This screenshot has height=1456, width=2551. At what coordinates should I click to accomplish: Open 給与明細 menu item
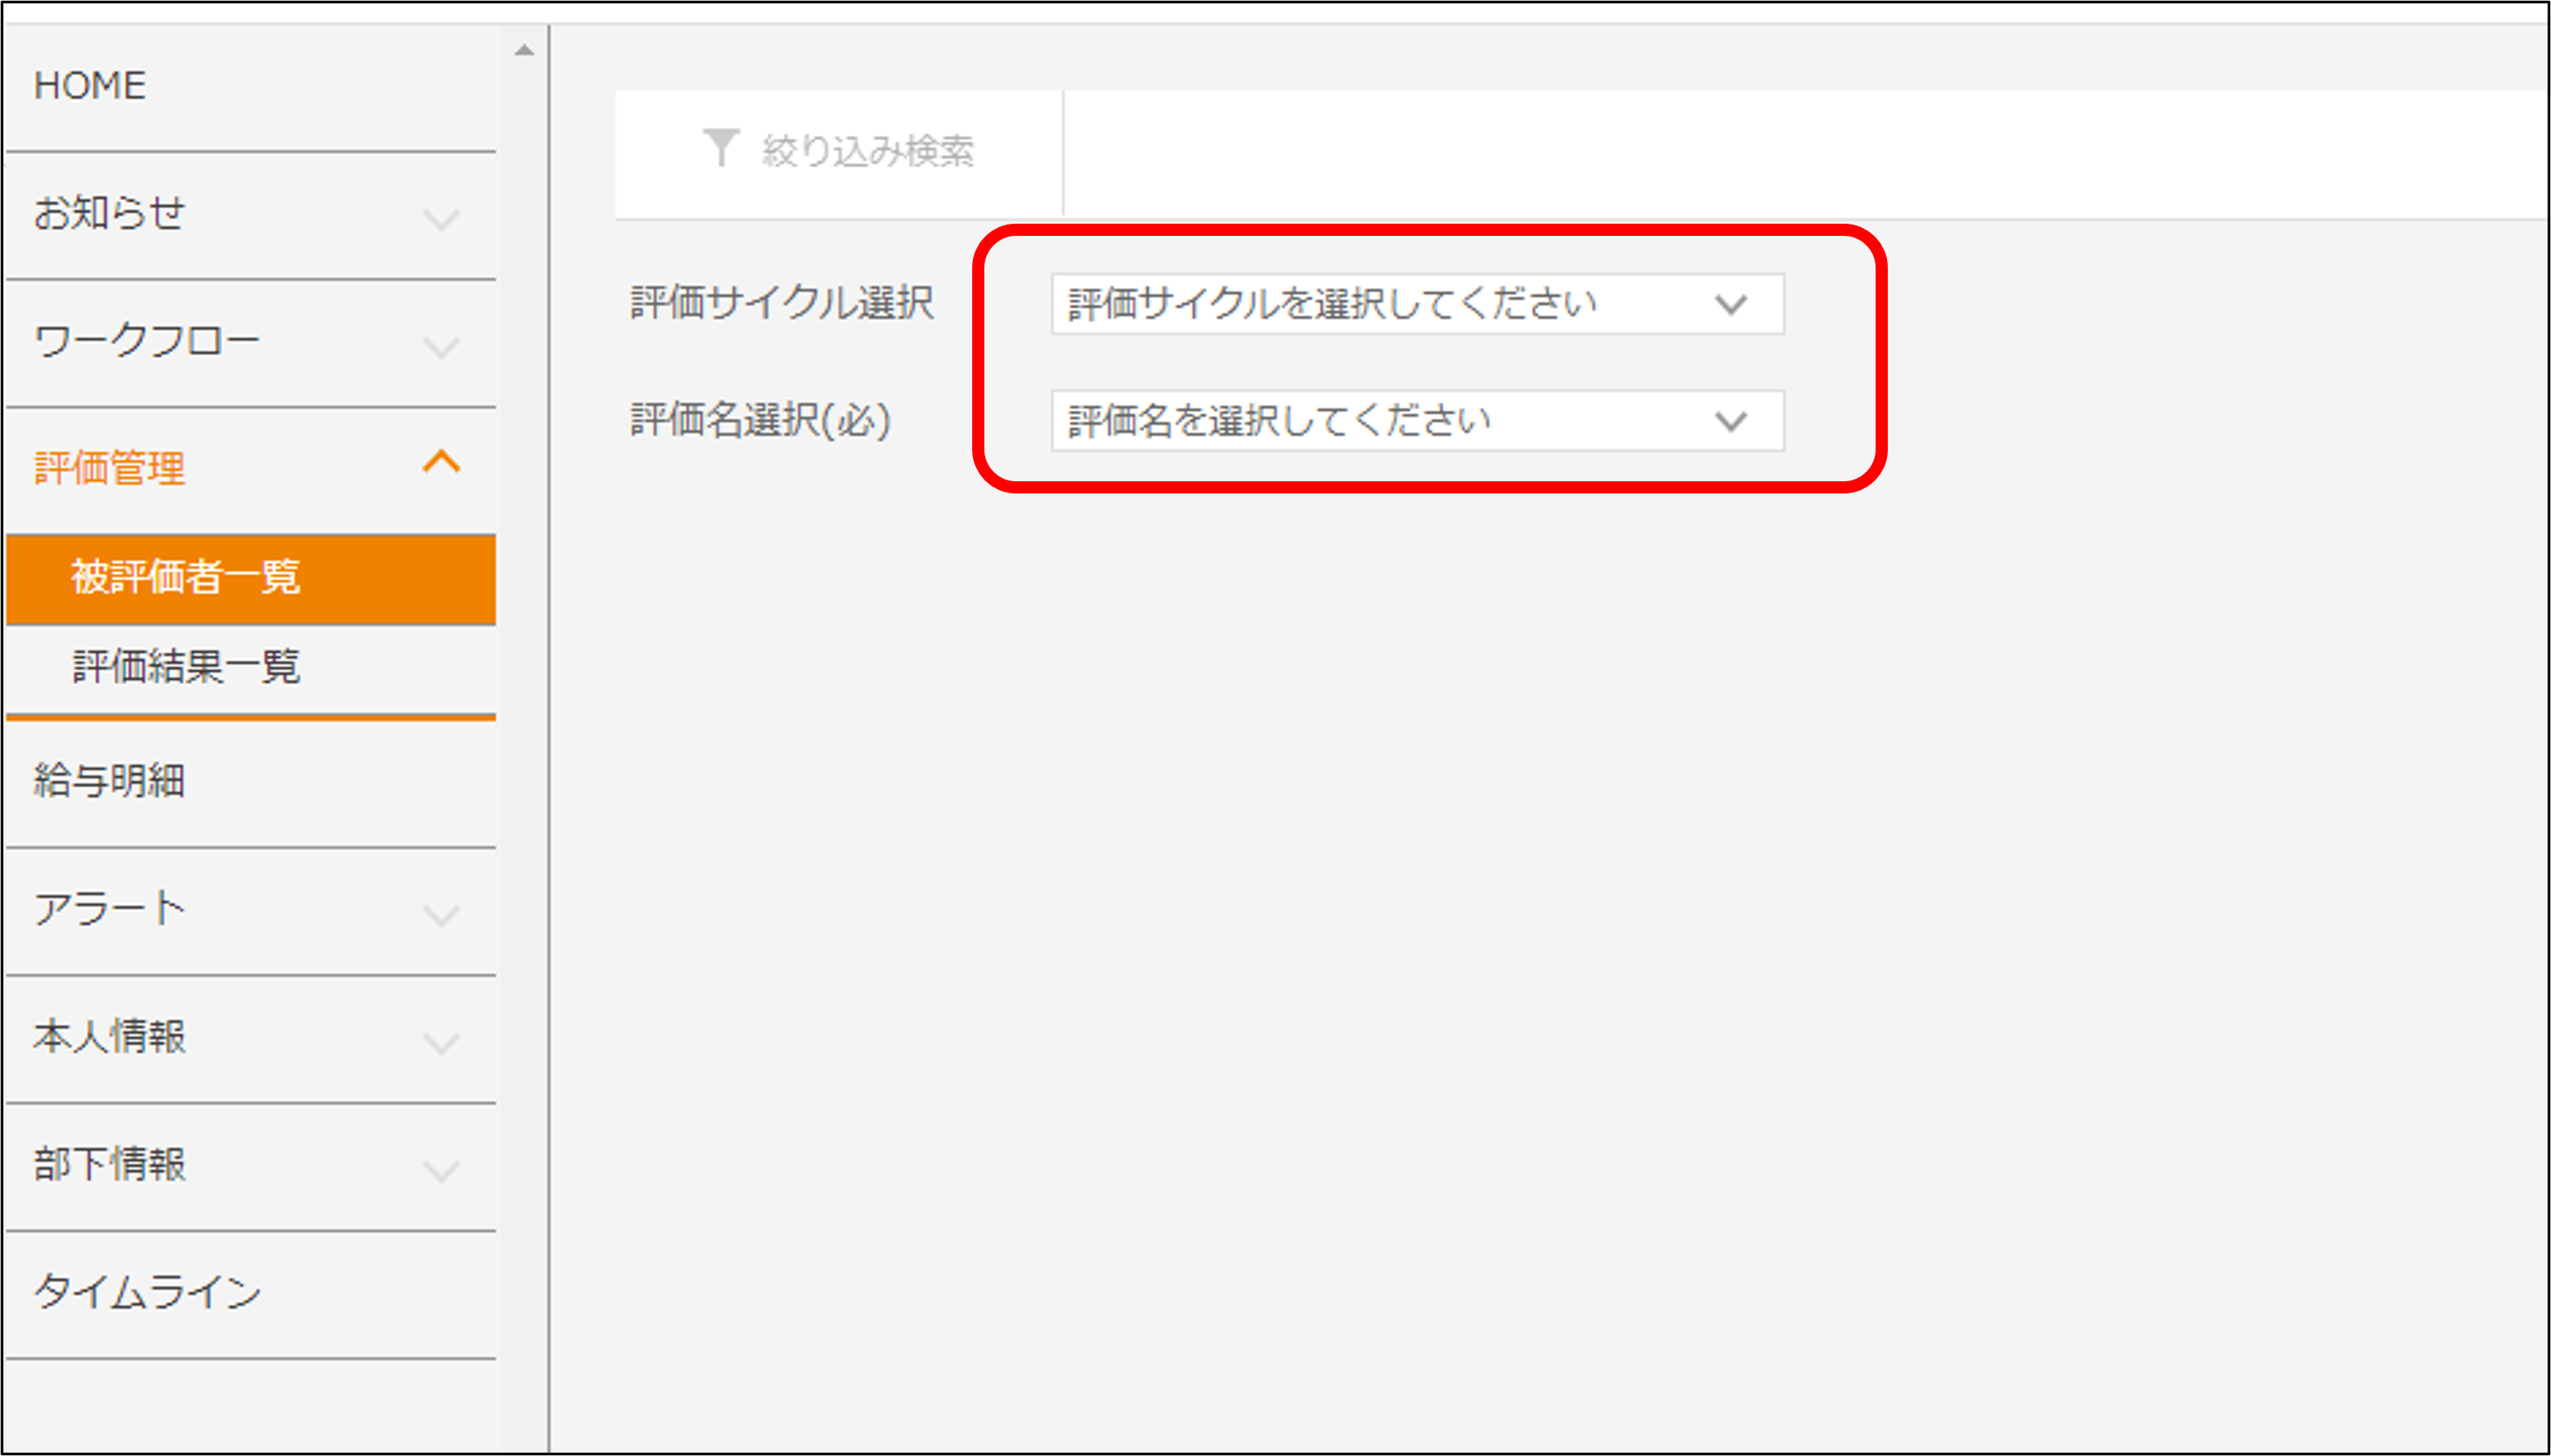click(109, 781)
